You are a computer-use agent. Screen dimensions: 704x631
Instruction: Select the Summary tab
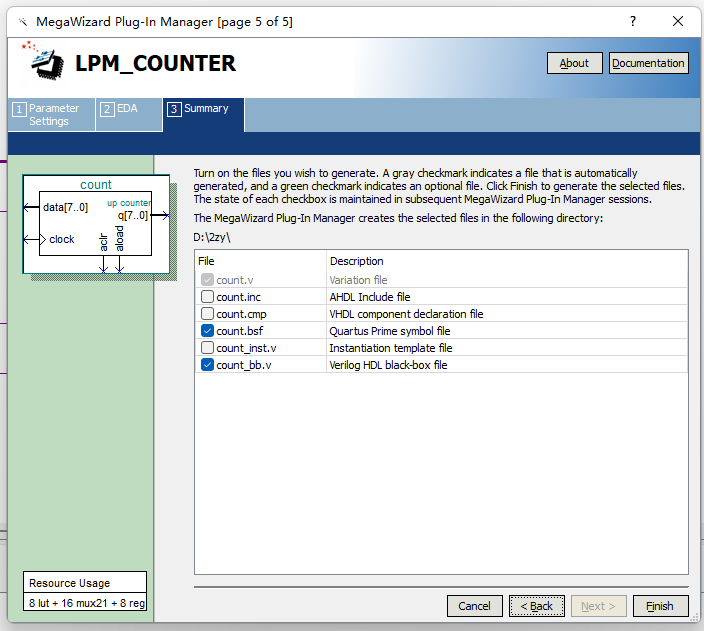(x=203, y=115)
